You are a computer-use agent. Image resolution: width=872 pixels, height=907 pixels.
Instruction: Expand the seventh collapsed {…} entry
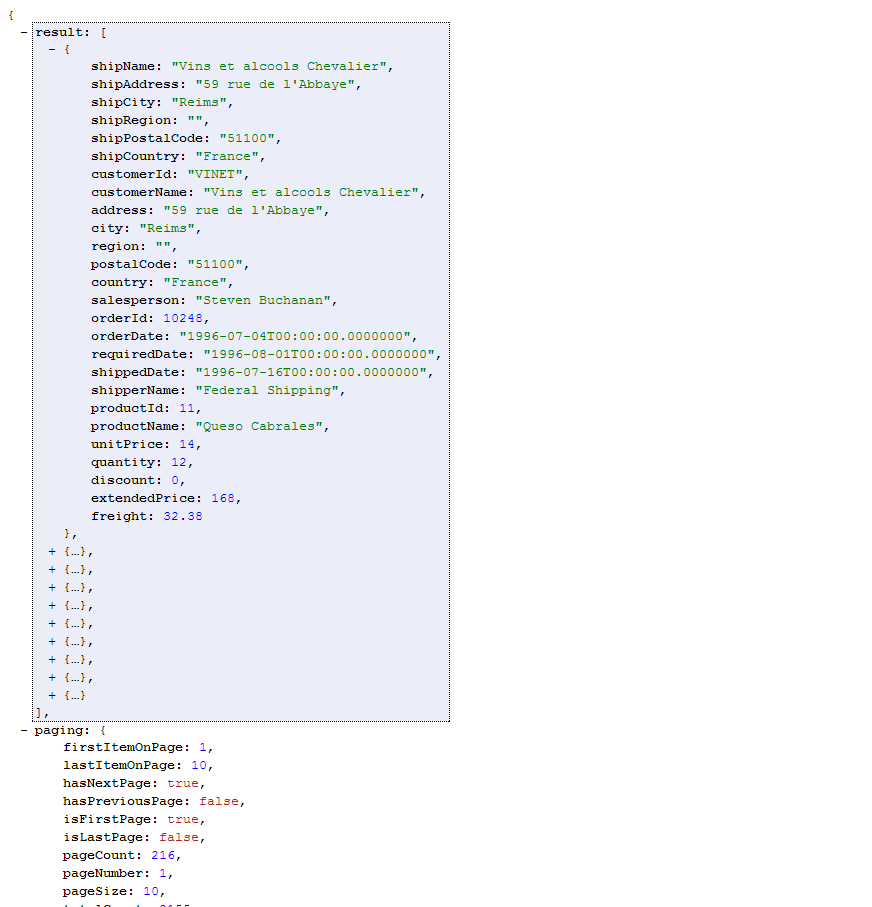(51, 659)
